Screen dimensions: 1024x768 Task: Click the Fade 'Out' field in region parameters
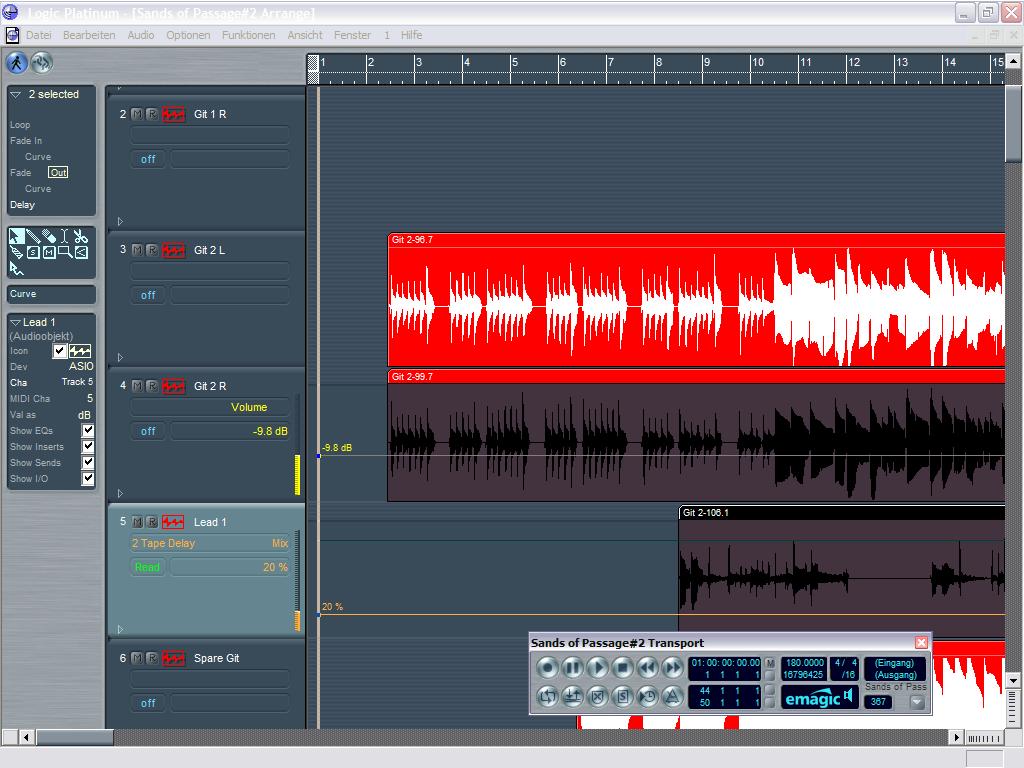point(58,172)
